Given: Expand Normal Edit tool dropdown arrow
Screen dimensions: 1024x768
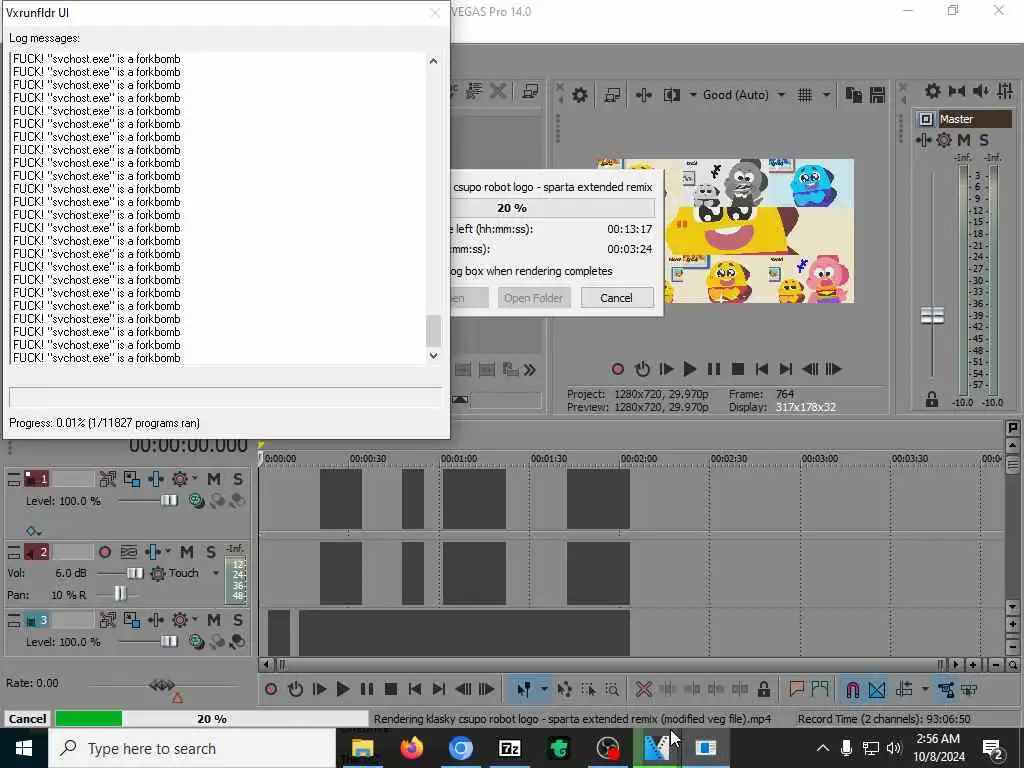Looking at the screenshot, I should point(544,689).
